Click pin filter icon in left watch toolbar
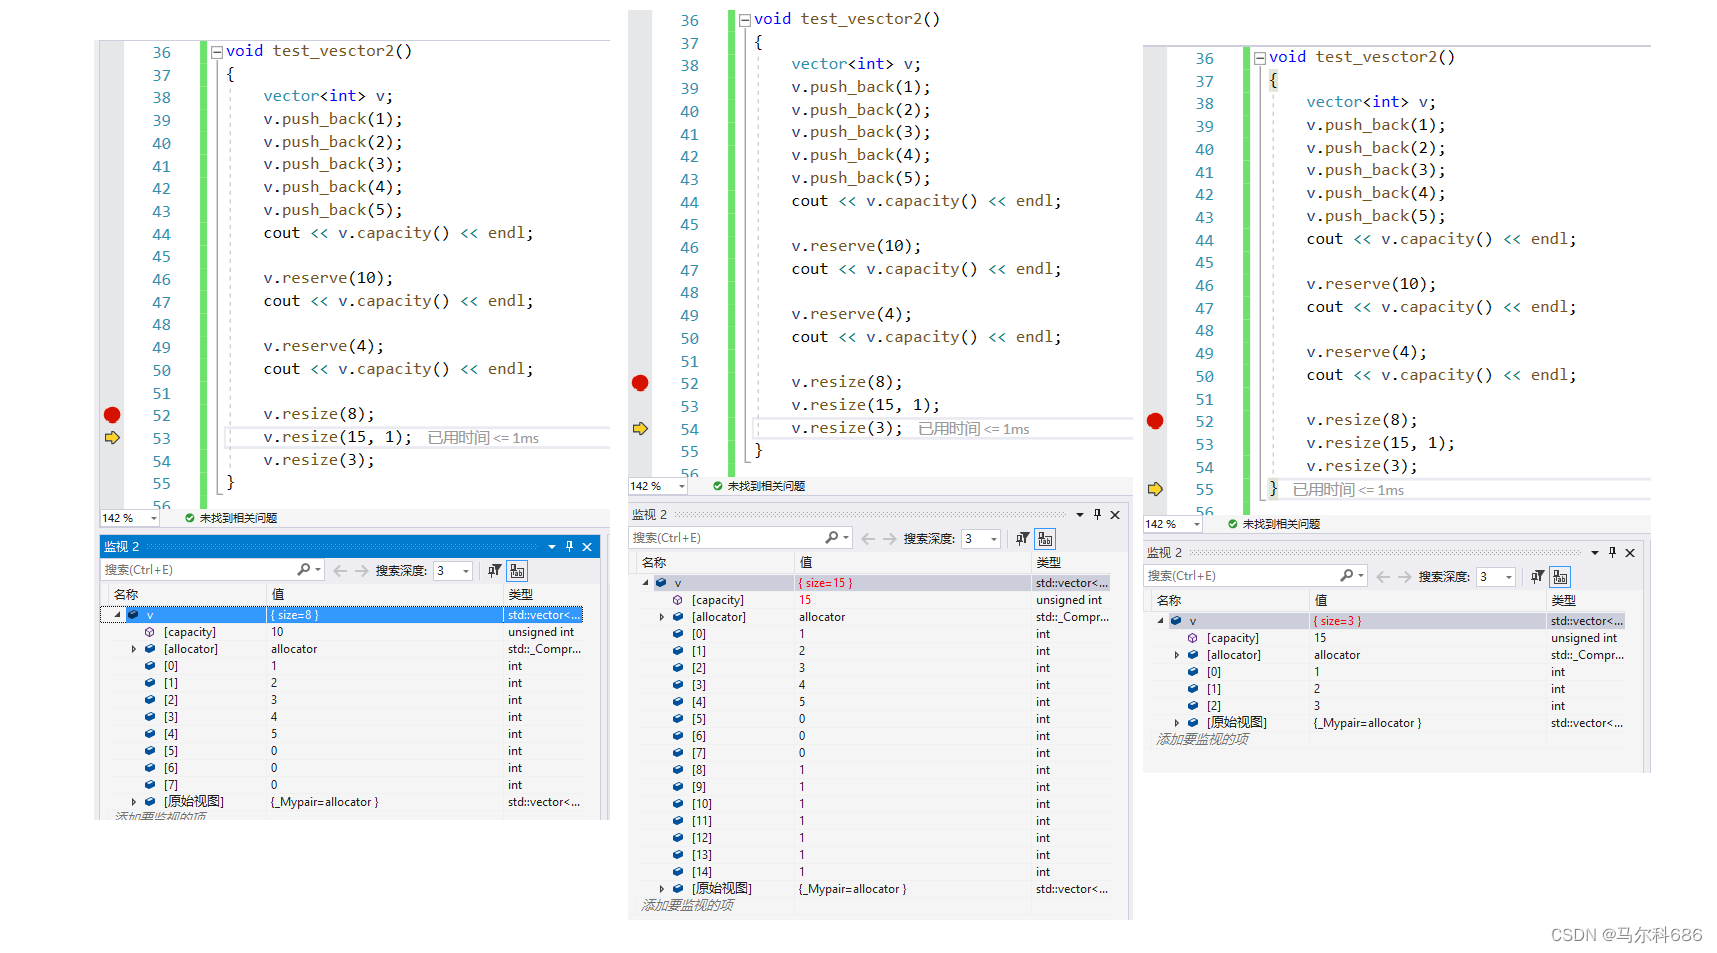This screenshot has width=1717, height=953. [x=494, y=571]
